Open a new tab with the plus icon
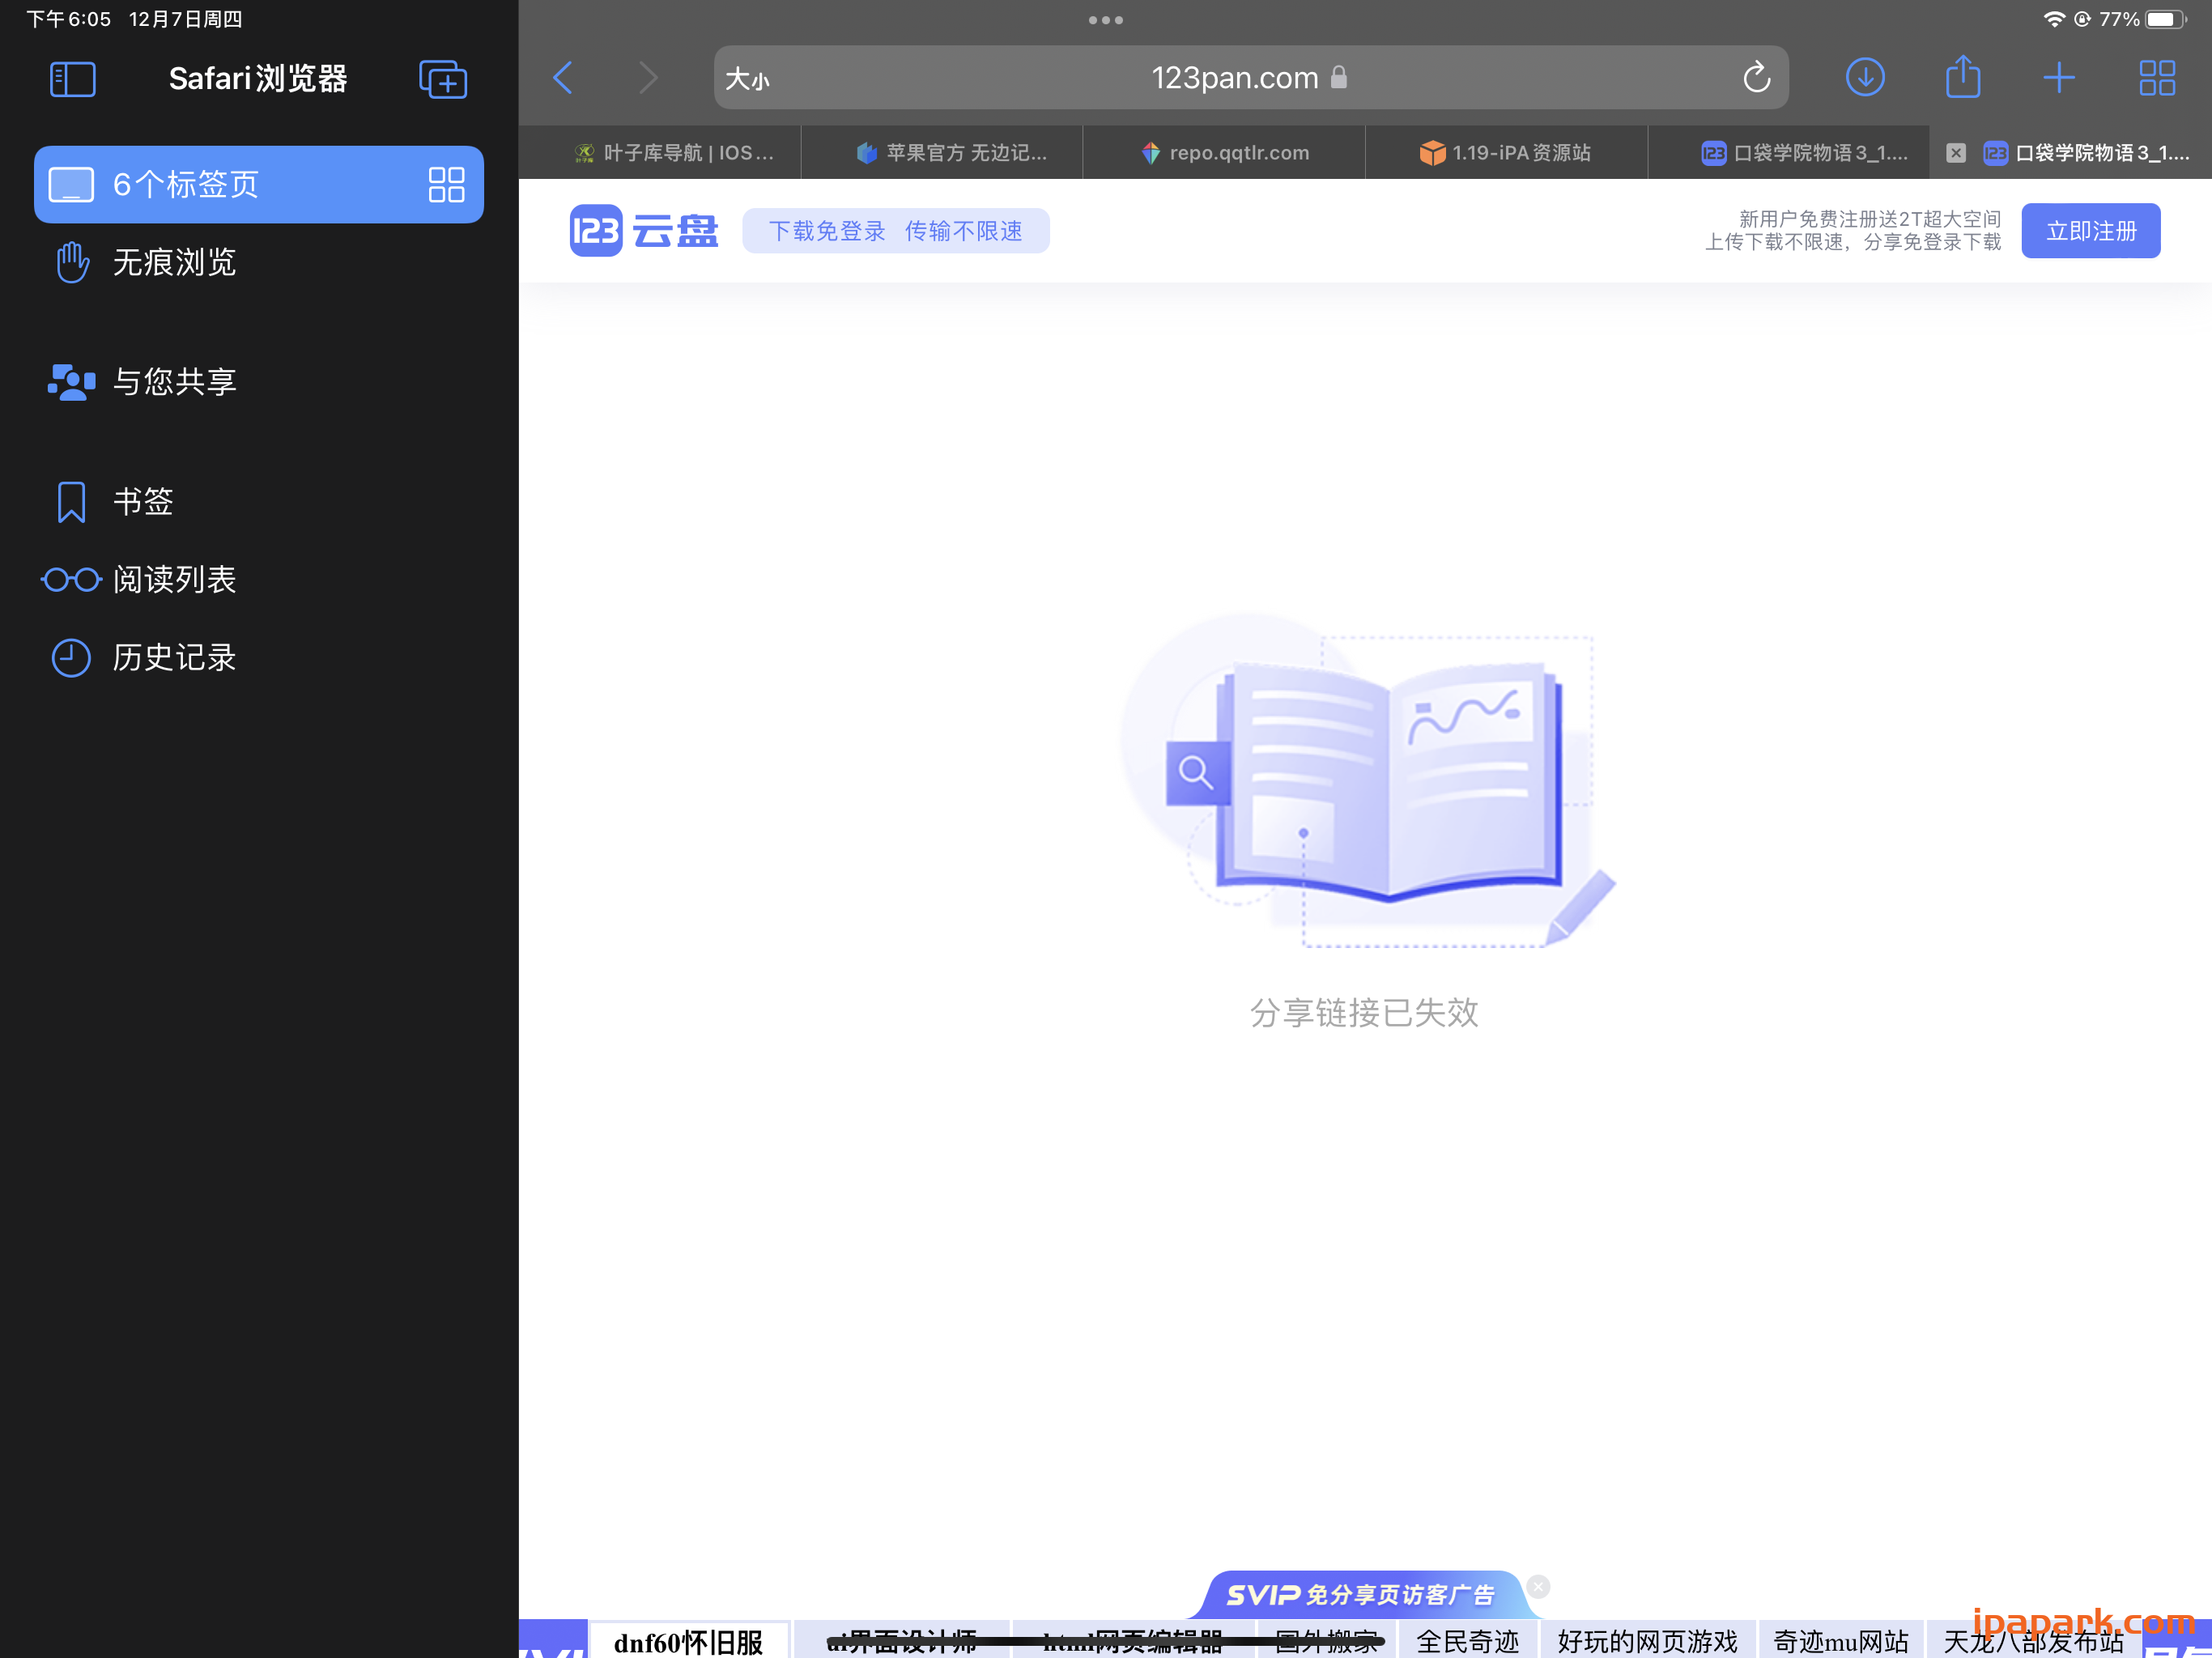 click(x=2059, y=77)
